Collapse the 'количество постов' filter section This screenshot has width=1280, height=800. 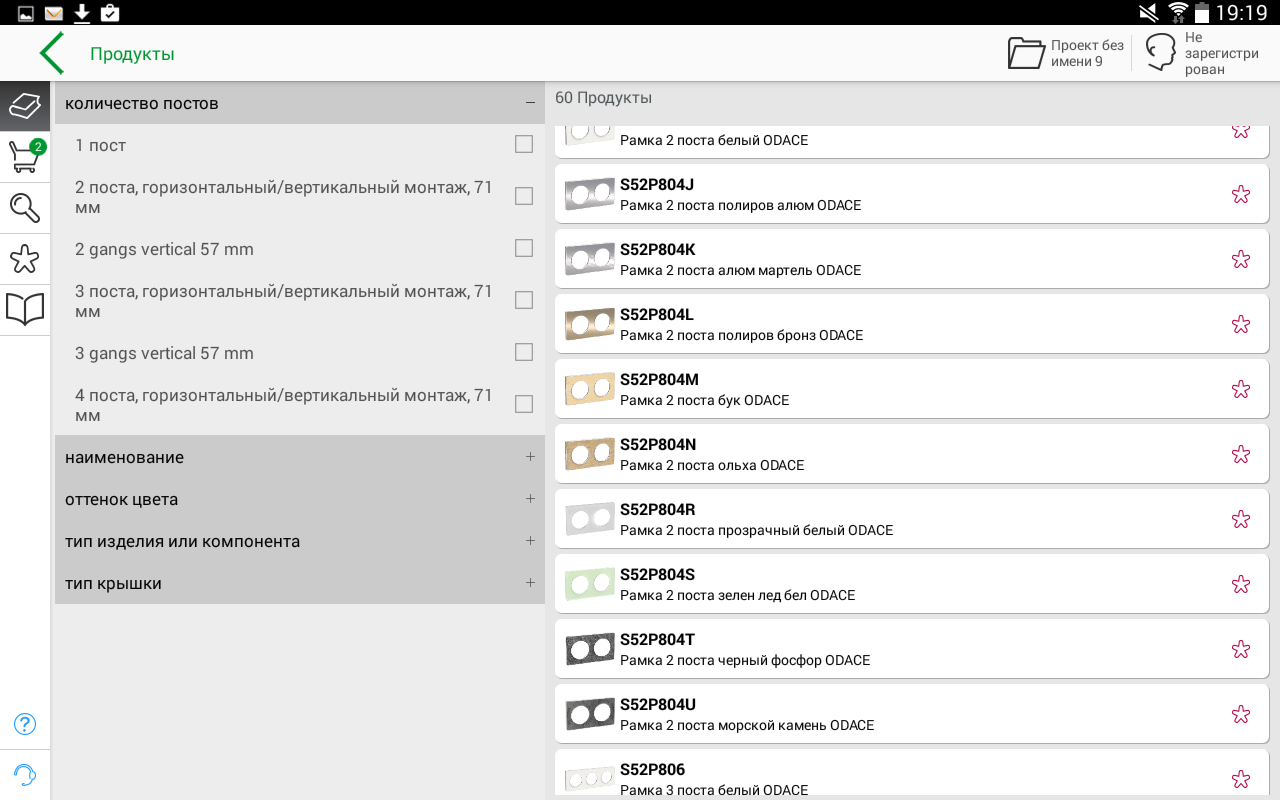coord(300,103)
